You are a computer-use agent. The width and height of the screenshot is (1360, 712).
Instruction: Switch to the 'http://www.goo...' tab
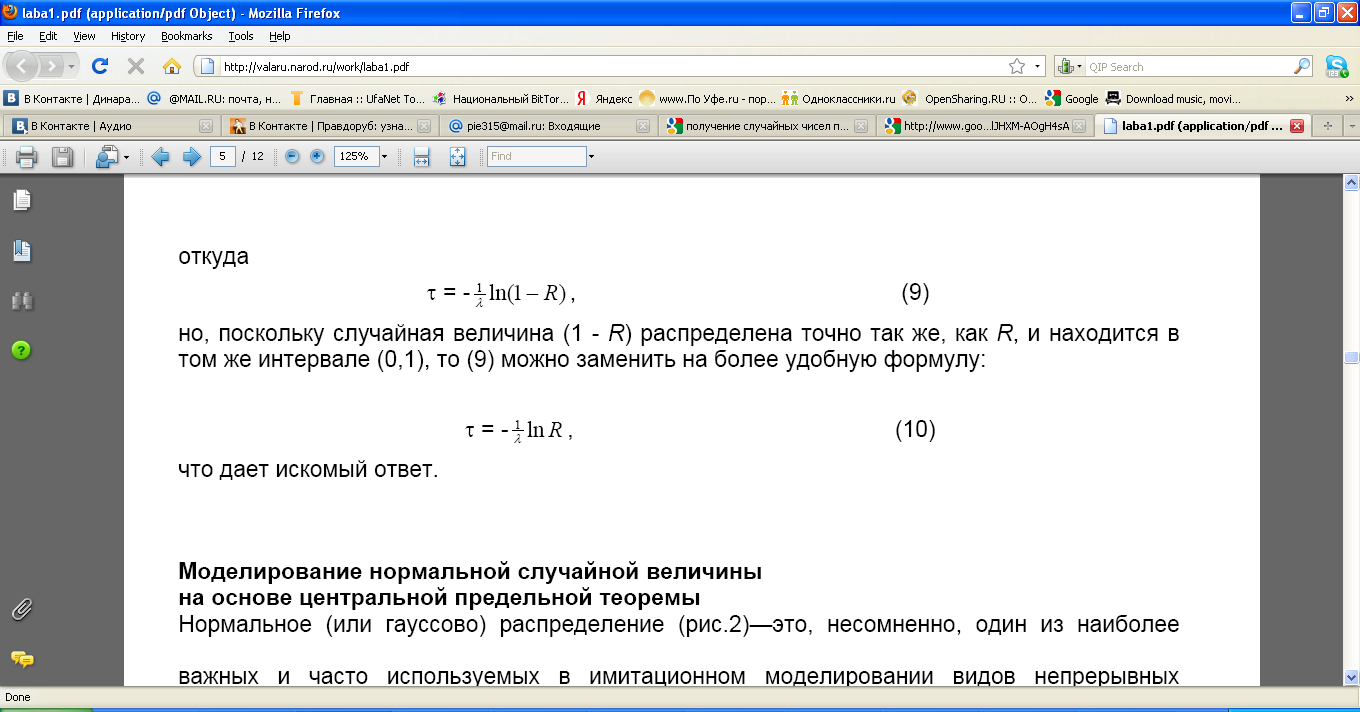[x=985, y=126]
